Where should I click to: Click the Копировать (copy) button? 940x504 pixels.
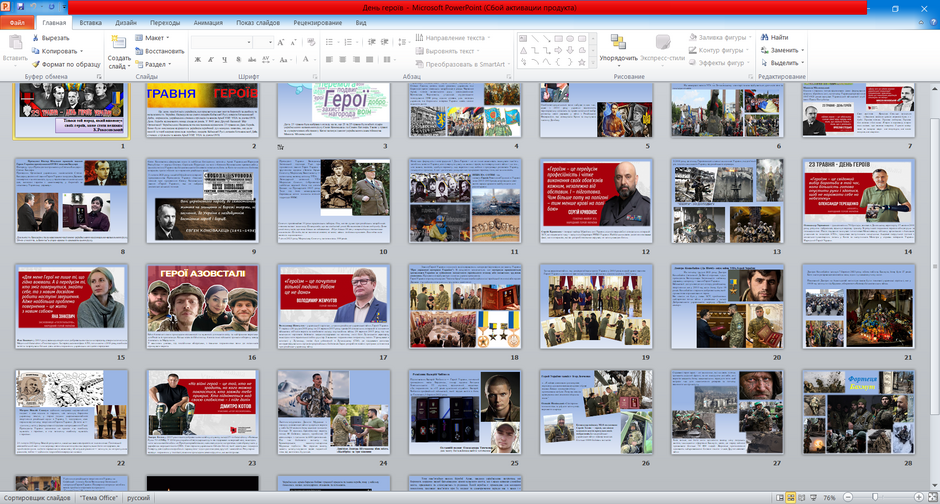click(x=58, y=51)
